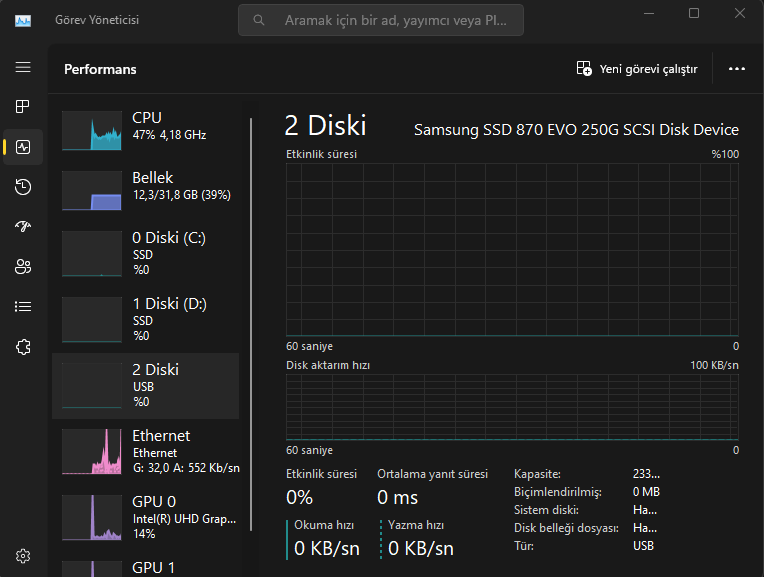The image size is (764, 577).
Task: Click the search box field
Action: [x=381, y=20]
